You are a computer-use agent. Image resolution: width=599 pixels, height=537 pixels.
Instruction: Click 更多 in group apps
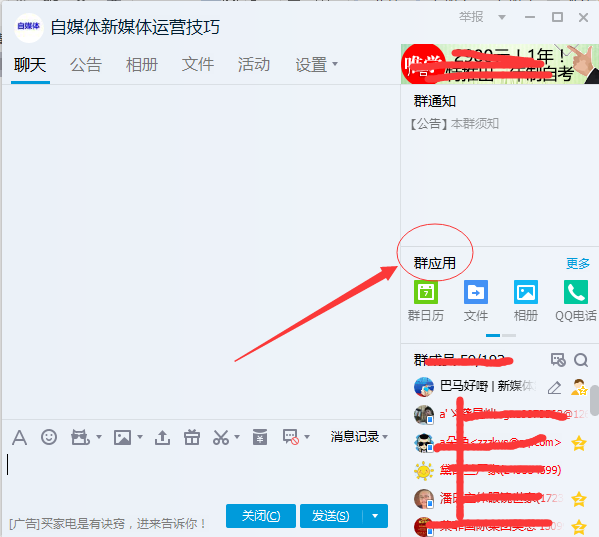(578, 263)
